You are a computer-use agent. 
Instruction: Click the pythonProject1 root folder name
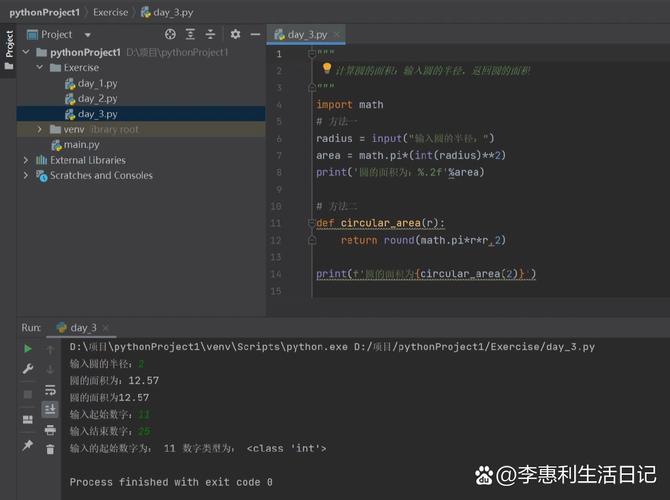click(x=85, y=52)
